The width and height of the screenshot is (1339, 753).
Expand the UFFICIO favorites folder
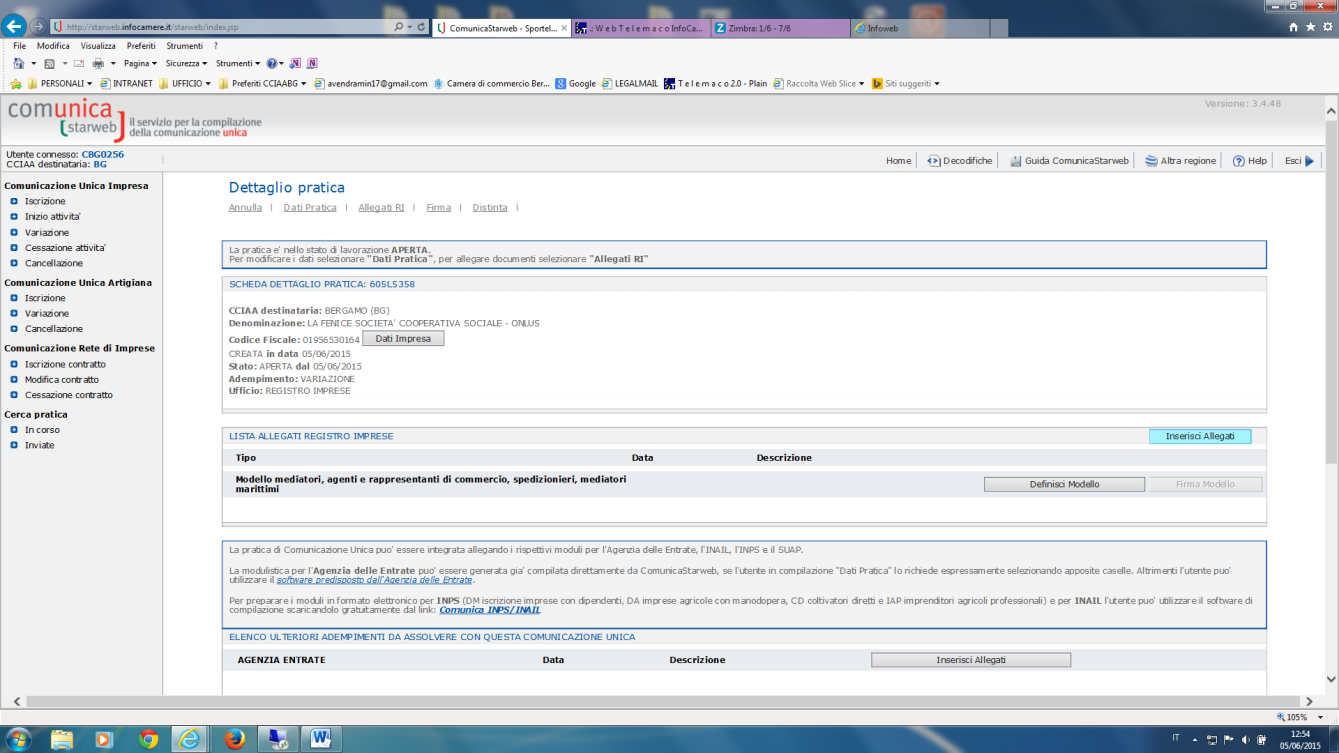point(185,84)
